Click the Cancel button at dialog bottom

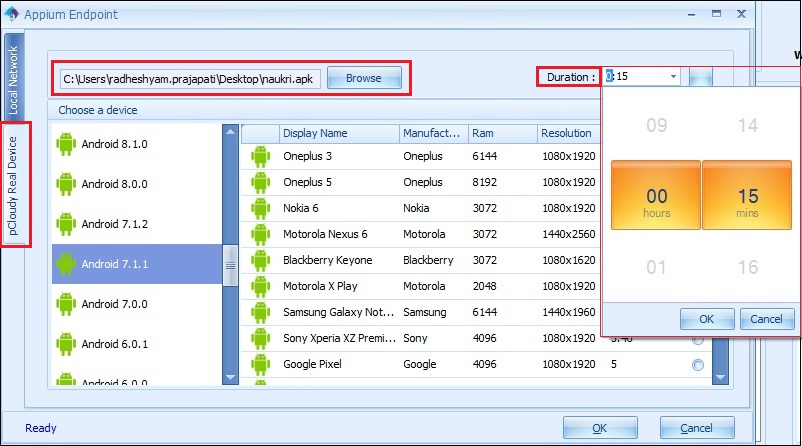coord(697,428)
